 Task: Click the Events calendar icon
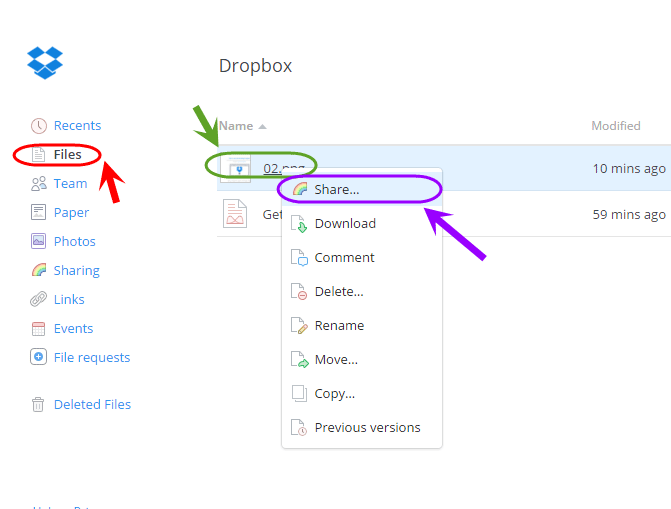[39, 329]
